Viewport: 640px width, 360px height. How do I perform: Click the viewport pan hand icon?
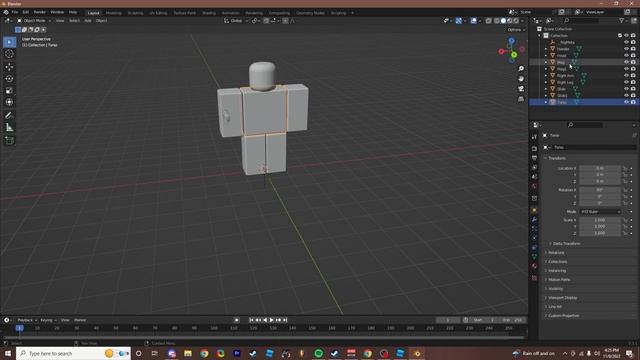point(521,79)
